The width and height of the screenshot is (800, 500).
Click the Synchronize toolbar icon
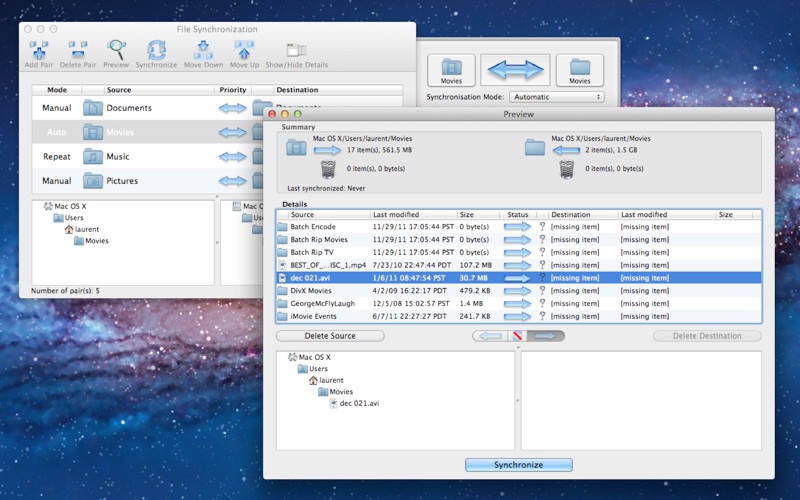(x=156, y=50)
